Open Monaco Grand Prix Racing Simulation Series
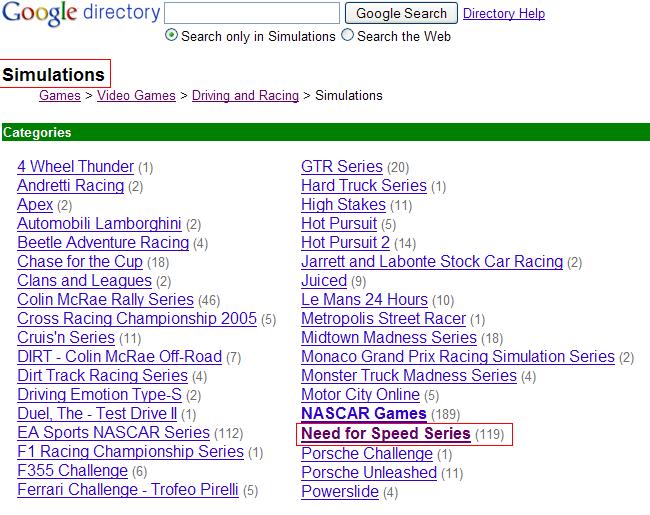 458,357
